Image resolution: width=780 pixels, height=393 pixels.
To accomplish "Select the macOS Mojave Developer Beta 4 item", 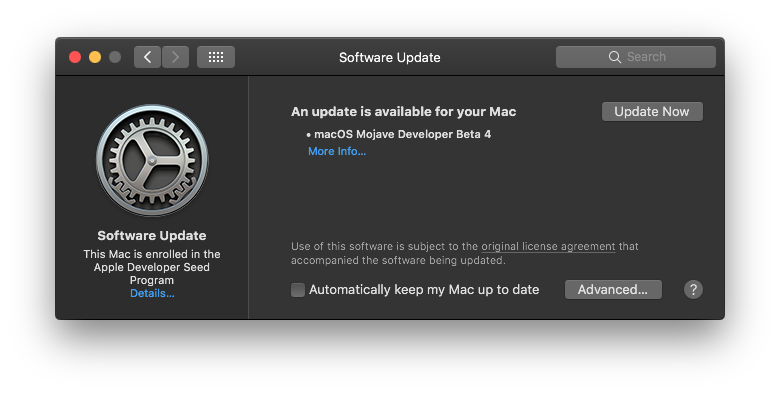I will pos(402,134).
